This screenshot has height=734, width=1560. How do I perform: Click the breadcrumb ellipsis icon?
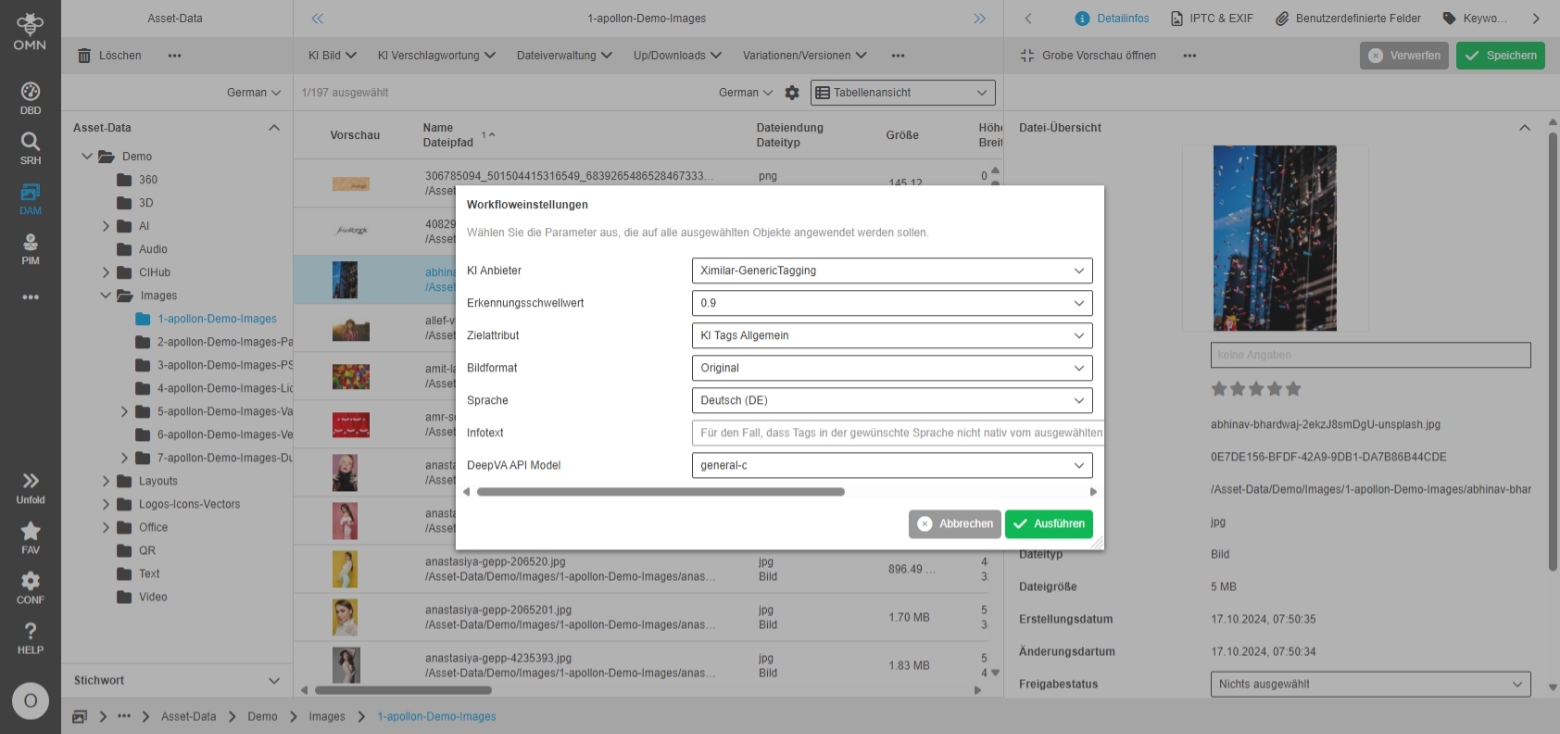pos(124,716)
